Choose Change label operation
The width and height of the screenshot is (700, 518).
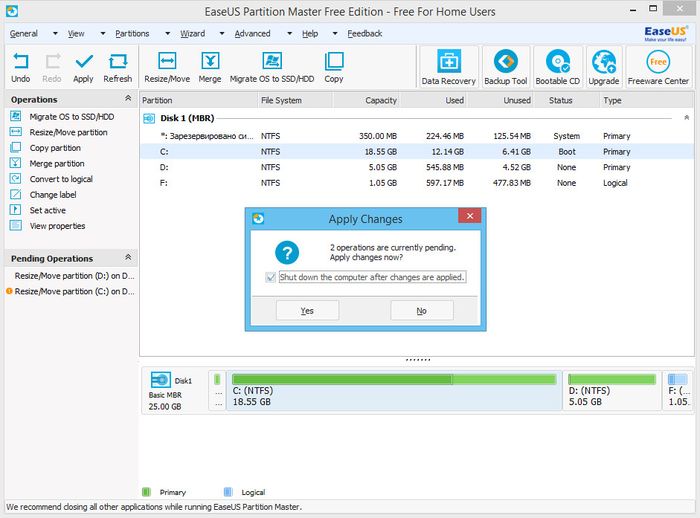pyautogui.click(x=43, y=195)
